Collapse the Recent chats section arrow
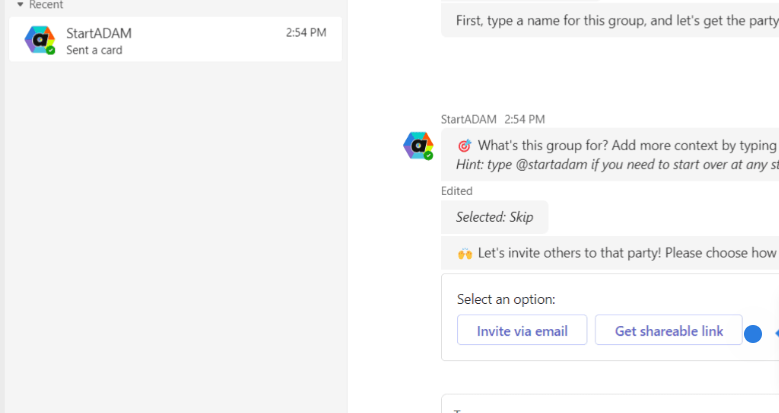 [20, 5]
